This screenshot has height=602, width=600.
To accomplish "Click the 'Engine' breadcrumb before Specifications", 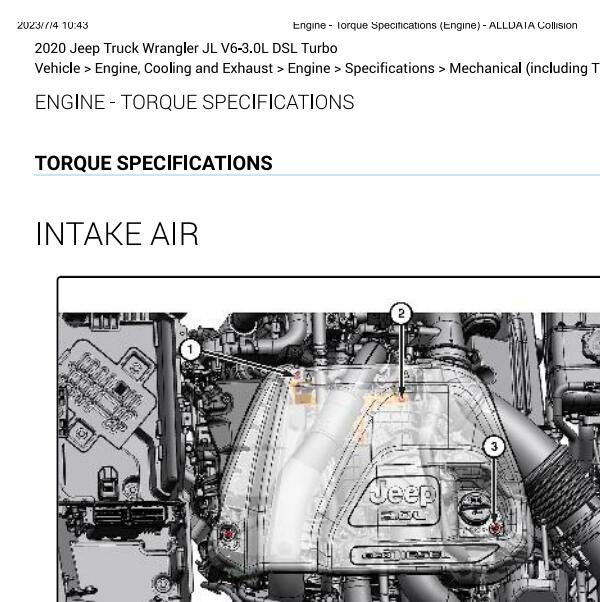I will [x=309, y=68].
